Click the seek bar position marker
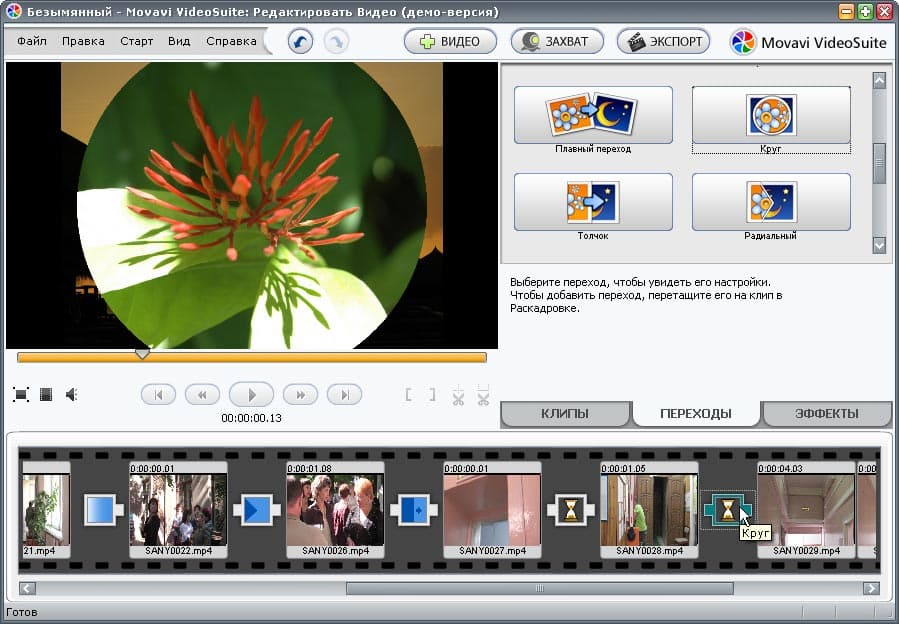899x624 pixels. point(142,354)
